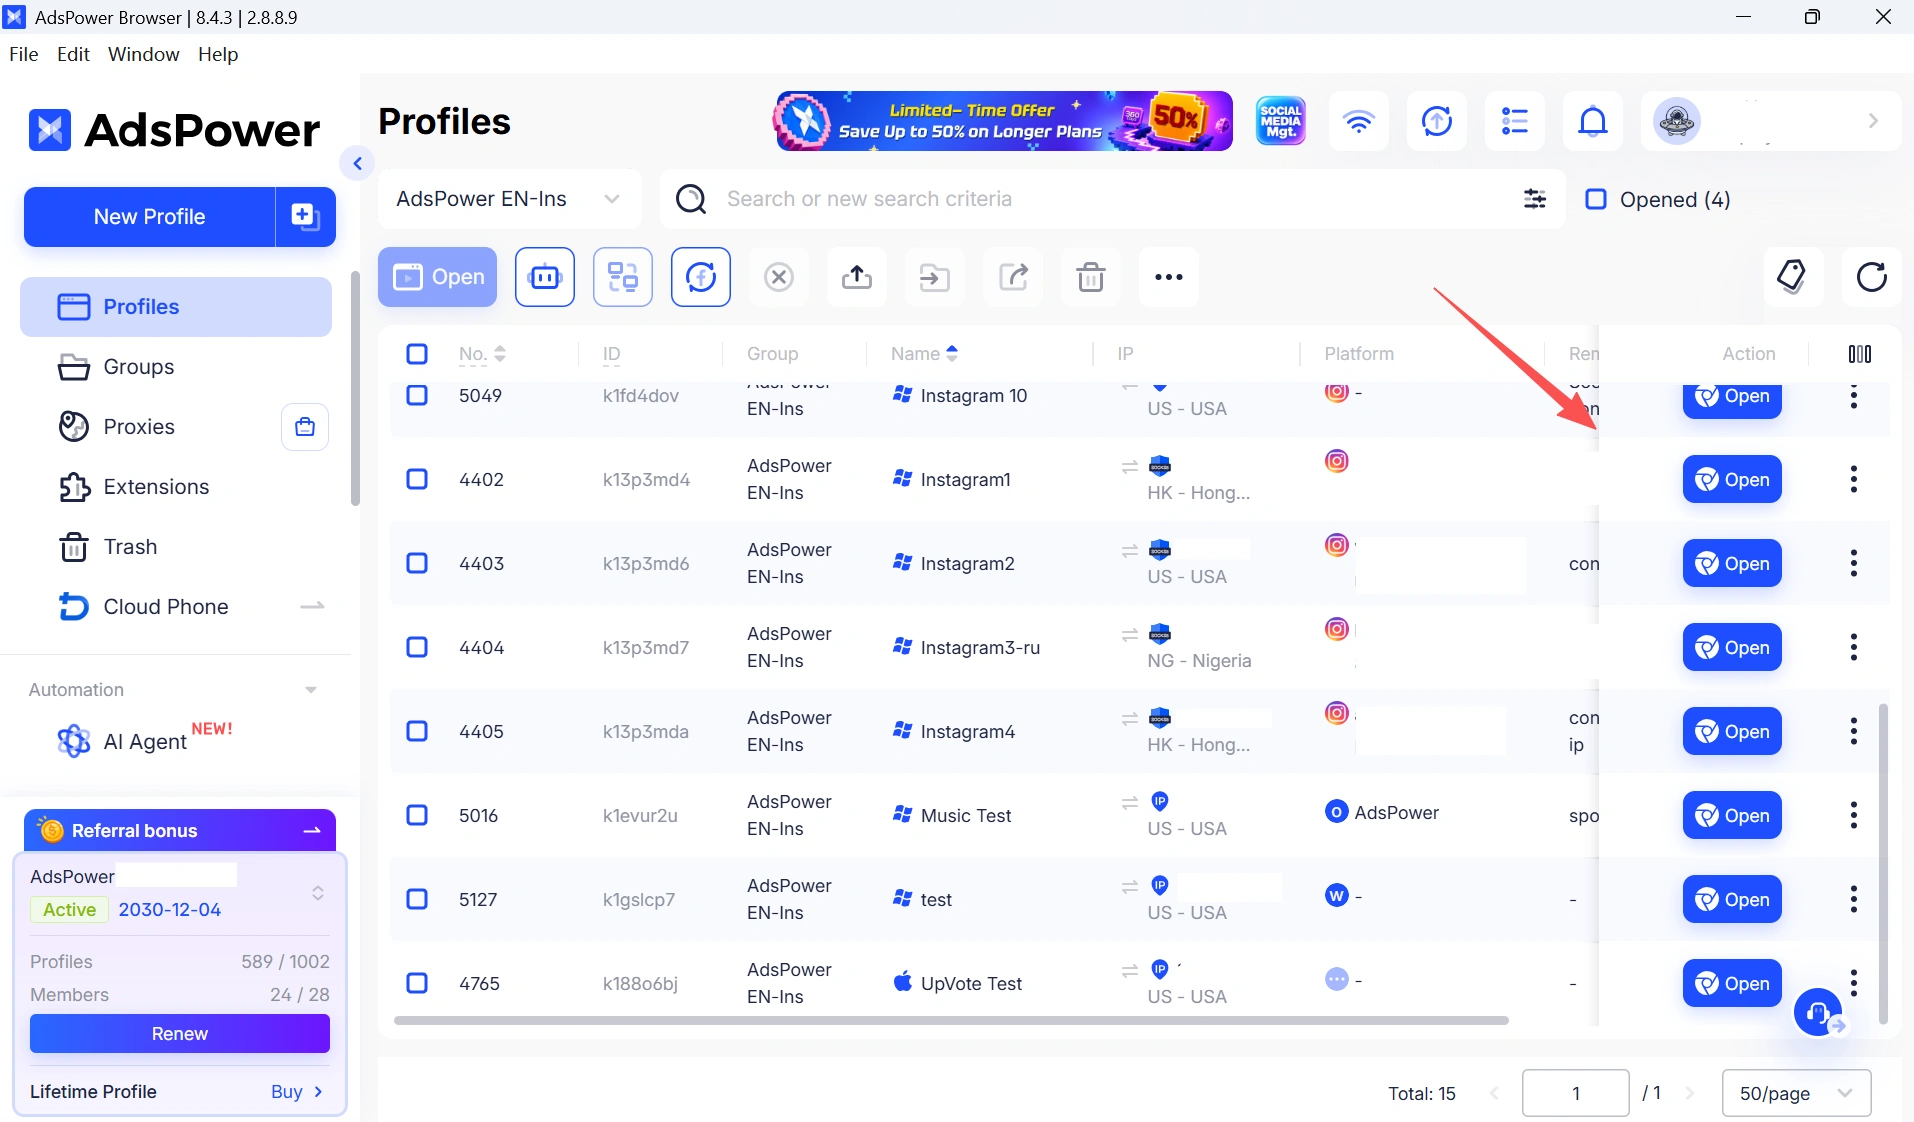Open the notifications bell icon

click(1593, 121)
